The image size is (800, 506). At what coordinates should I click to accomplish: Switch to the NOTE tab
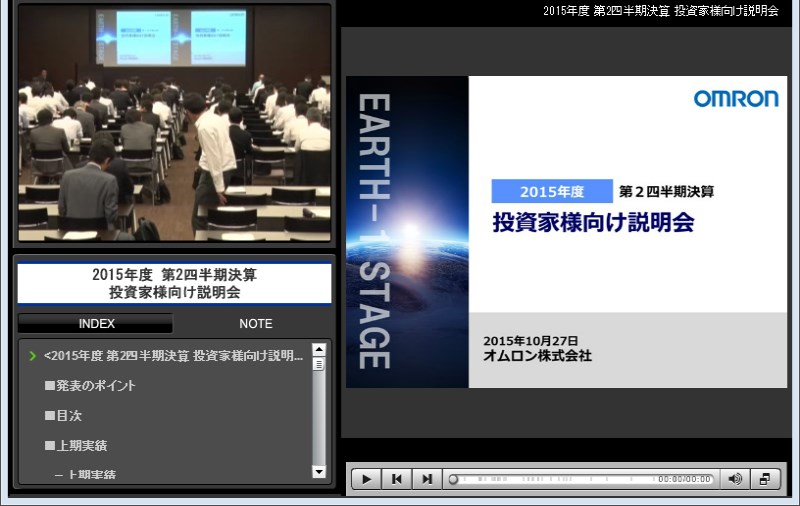pos(256,323)
